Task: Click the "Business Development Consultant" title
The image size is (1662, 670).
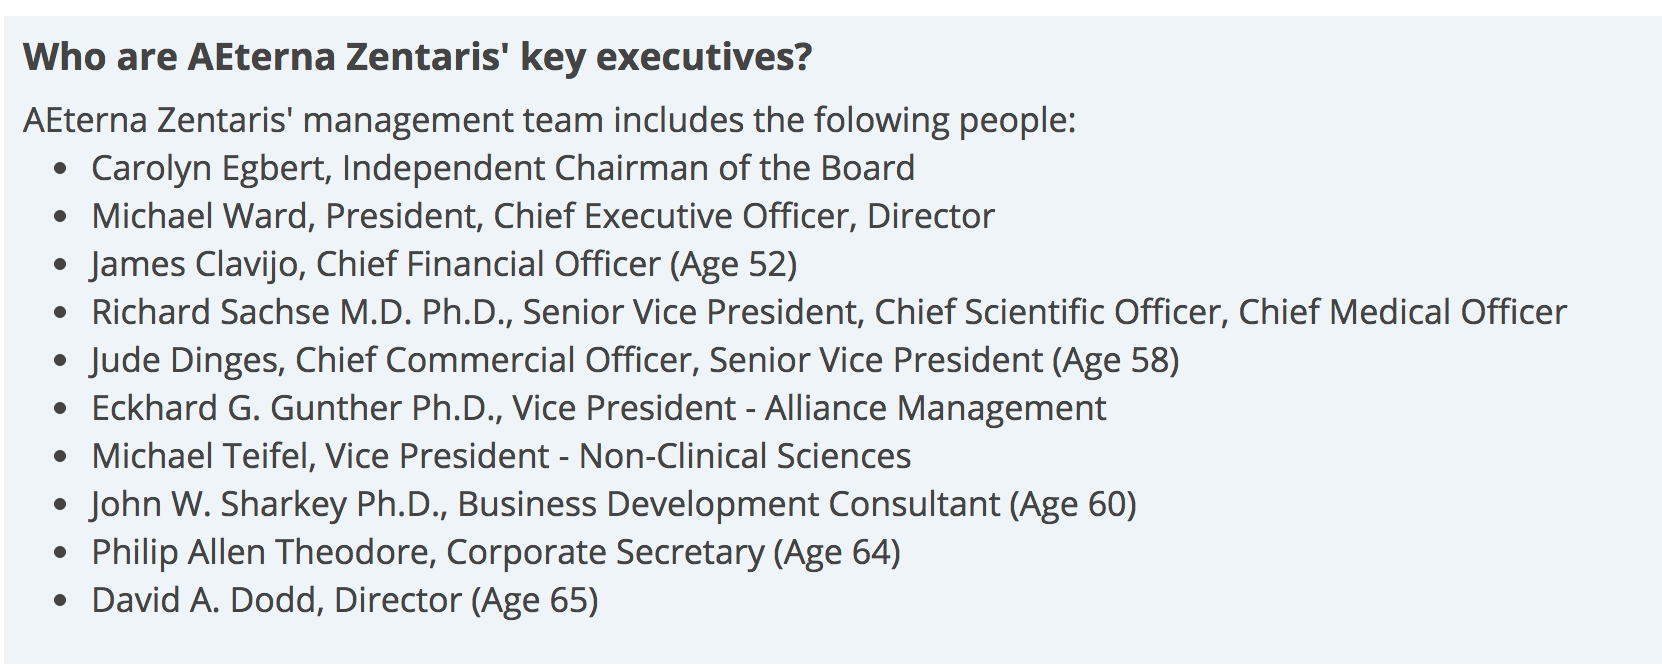Action: pos(728,504)
